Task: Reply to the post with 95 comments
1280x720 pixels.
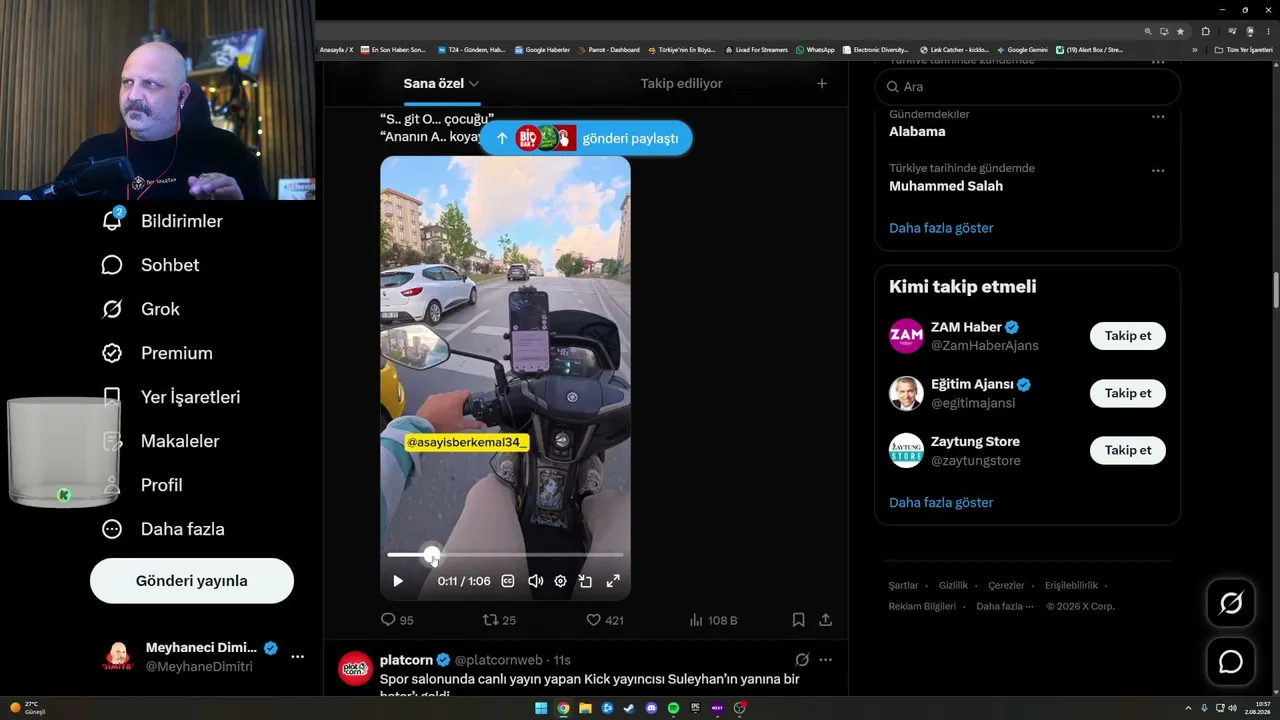Action: click(x=397, y=620)
